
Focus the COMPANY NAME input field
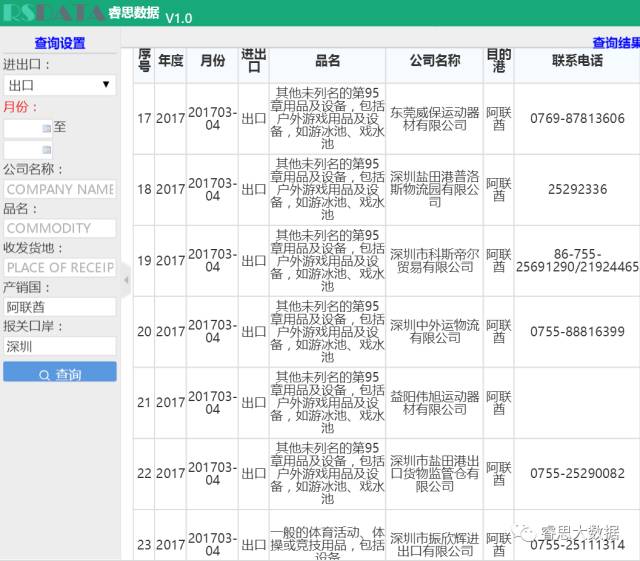click(60, 189)
